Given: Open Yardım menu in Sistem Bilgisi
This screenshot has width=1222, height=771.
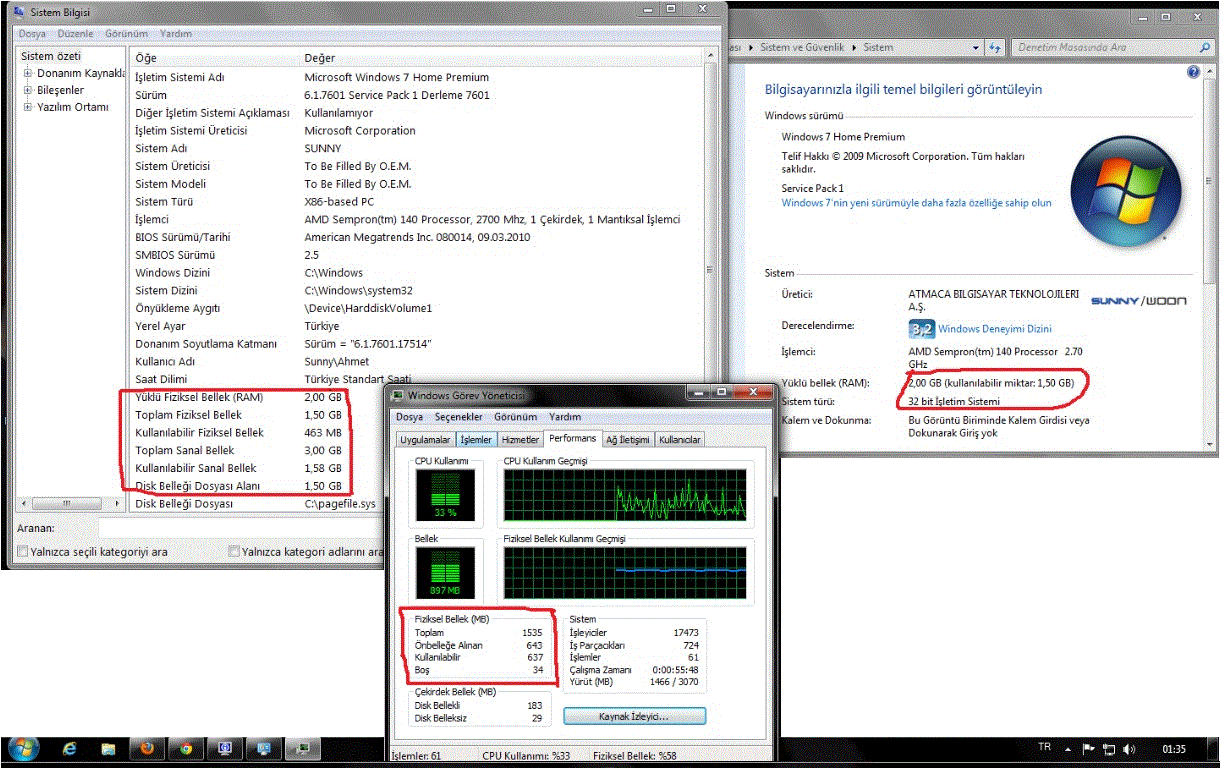Looking at the screenshot, I should 176,33.
